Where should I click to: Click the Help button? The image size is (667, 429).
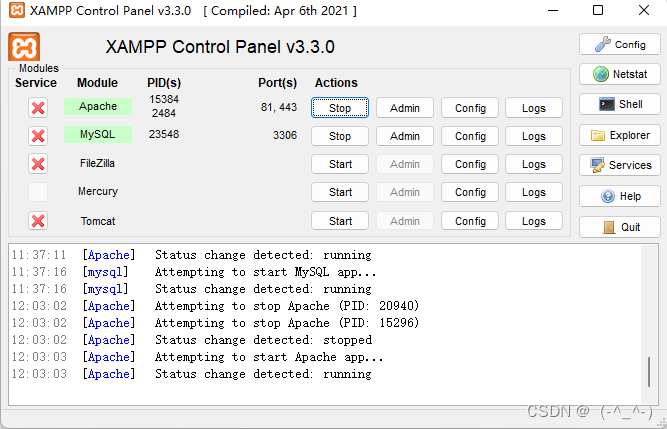[x=620, y=196]
